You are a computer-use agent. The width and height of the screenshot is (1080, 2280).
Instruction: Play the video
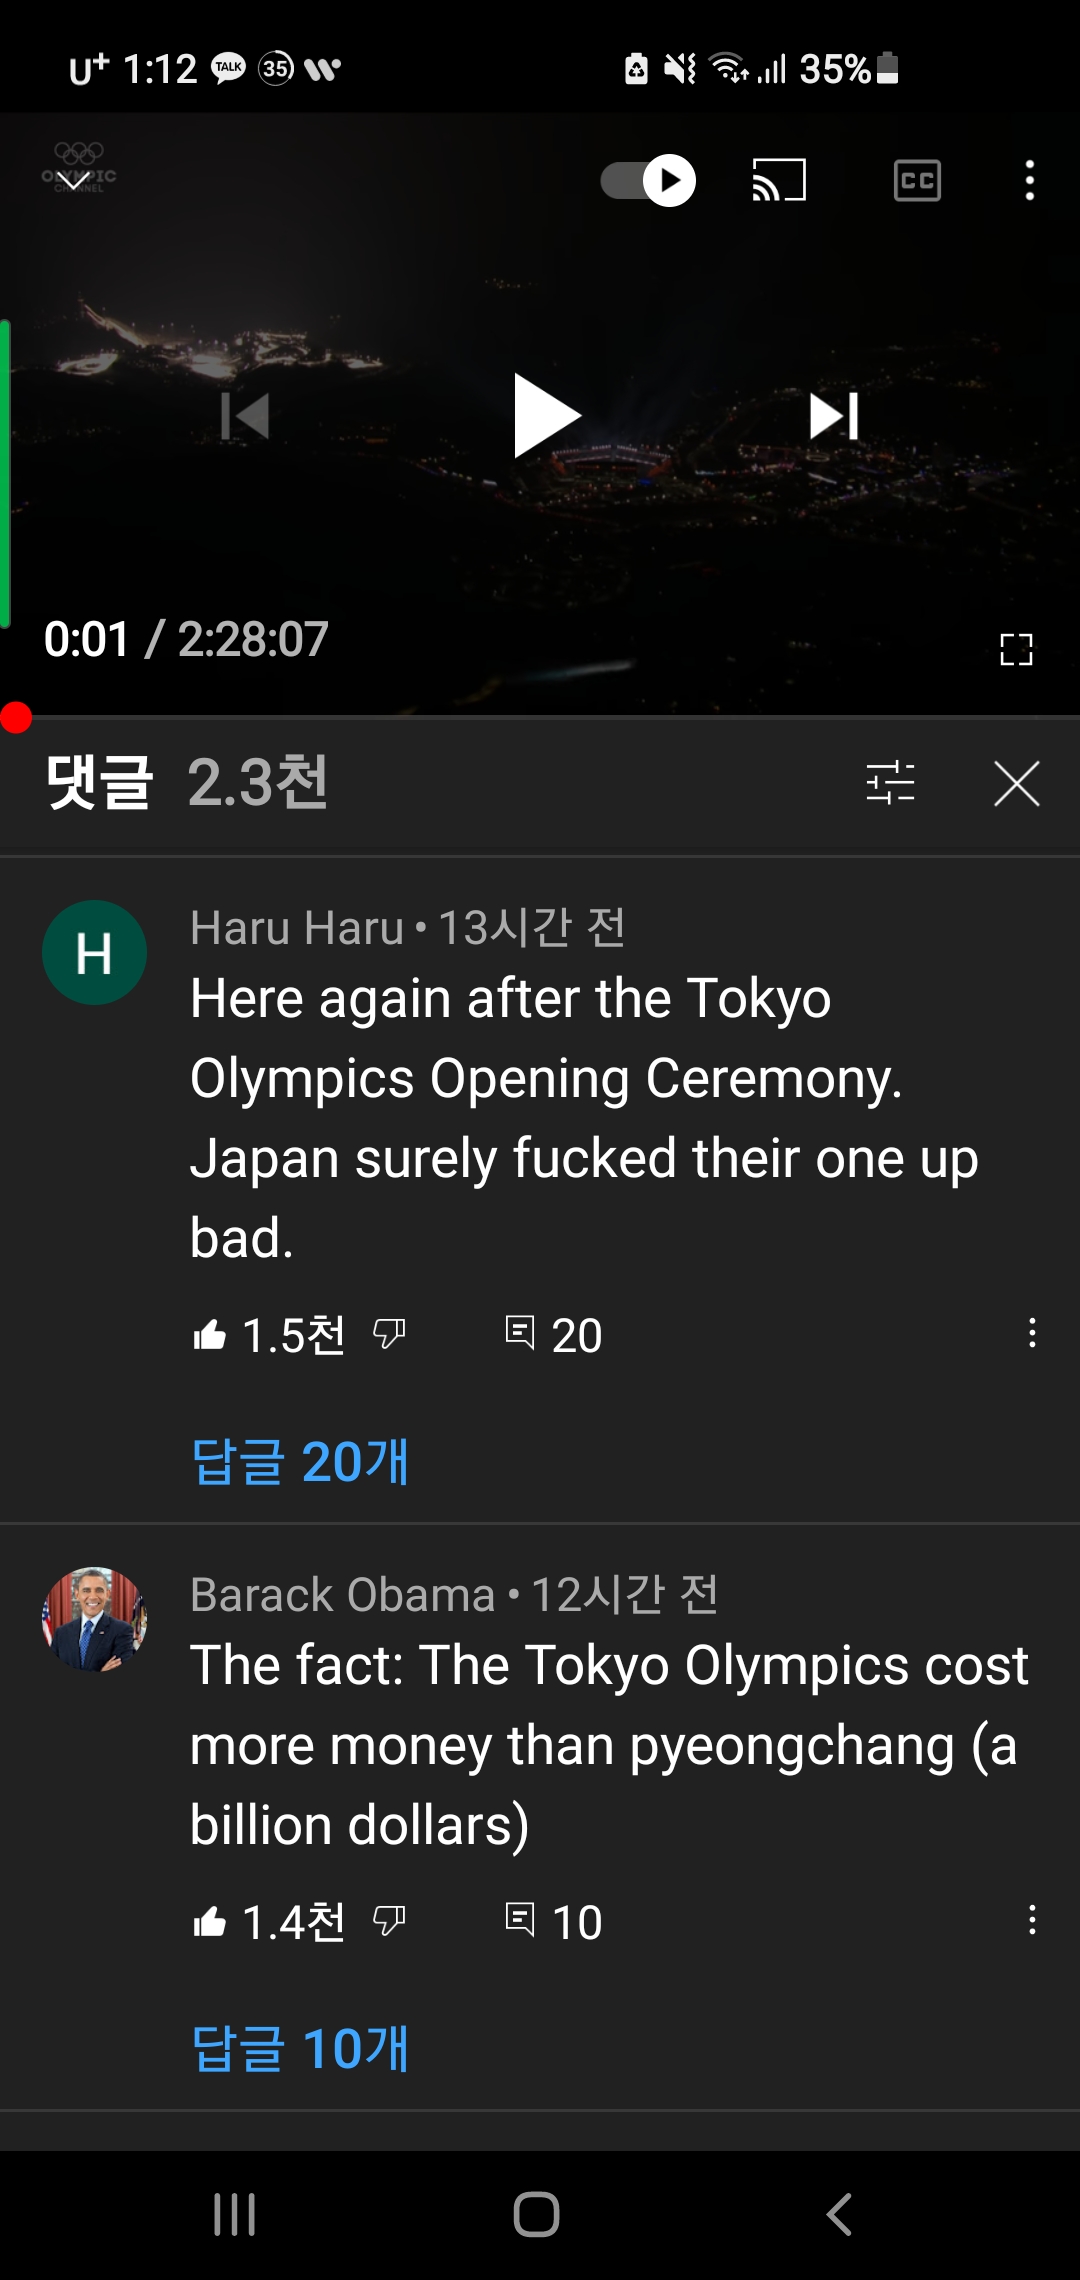coord(545,416)
